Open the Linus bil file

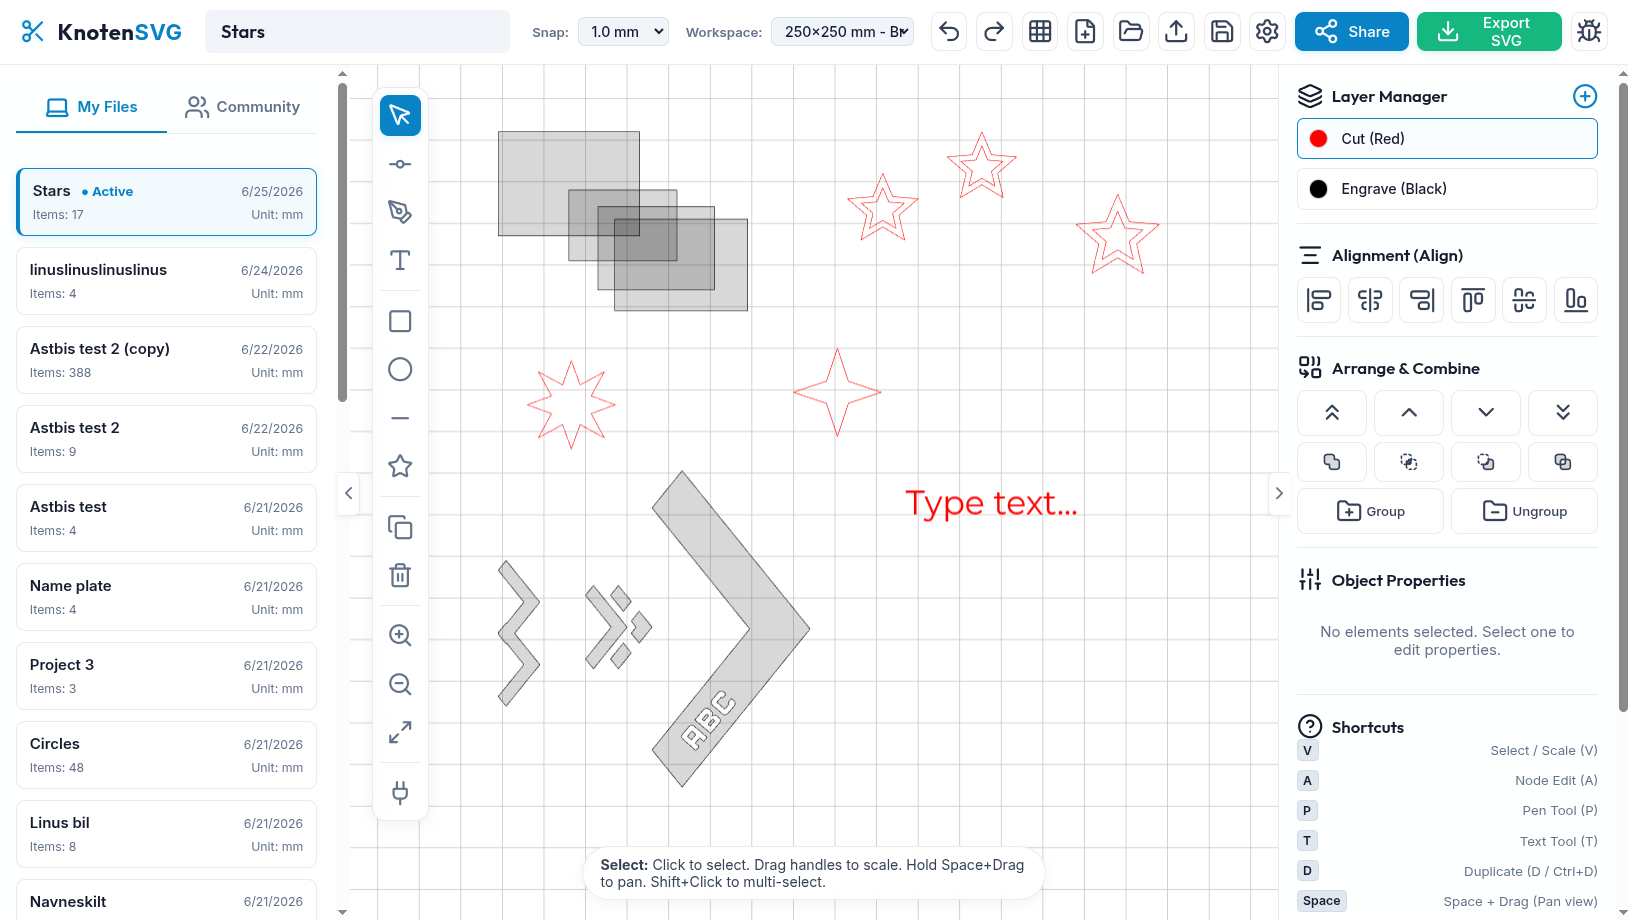pos(166,834)
